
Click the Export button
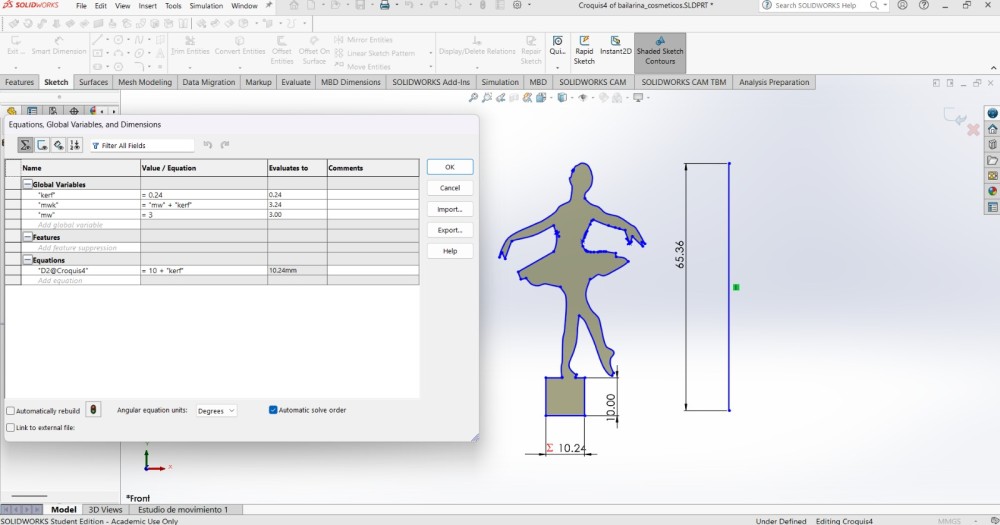click(x=450, y=230)
